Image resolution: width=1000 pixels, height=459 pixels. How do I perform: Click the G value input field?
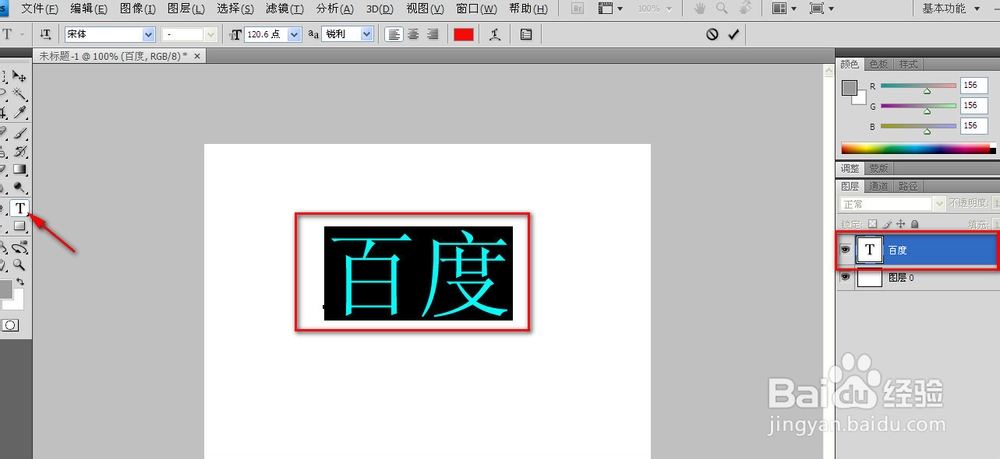pyautogui.click(x=974, y=105)
